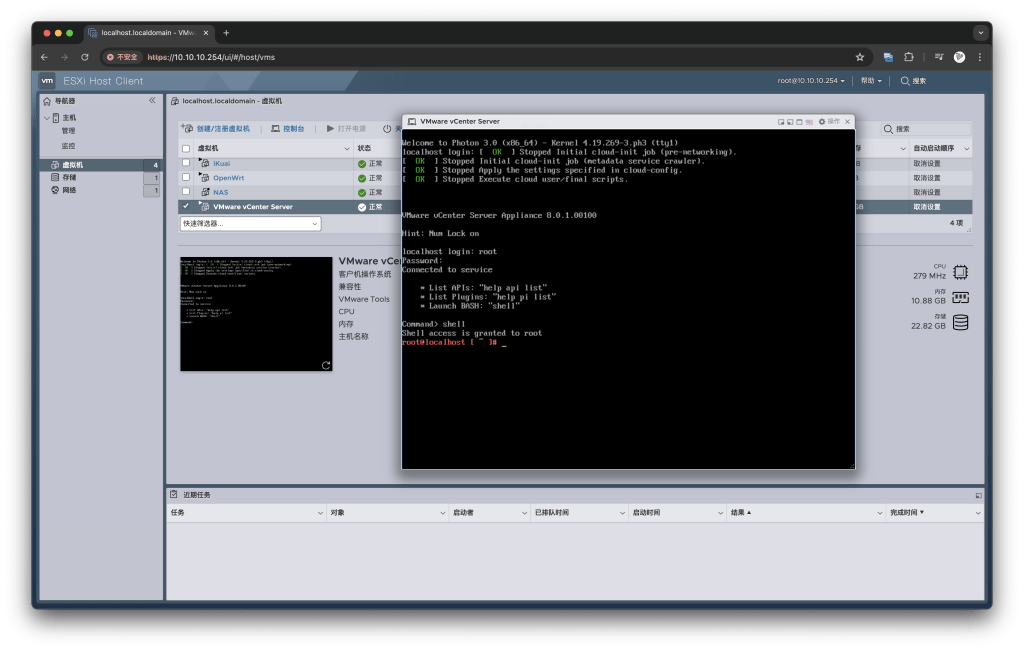
Task: Click the iKuai virtual machine icon
Action: click(x=205, y=163)
